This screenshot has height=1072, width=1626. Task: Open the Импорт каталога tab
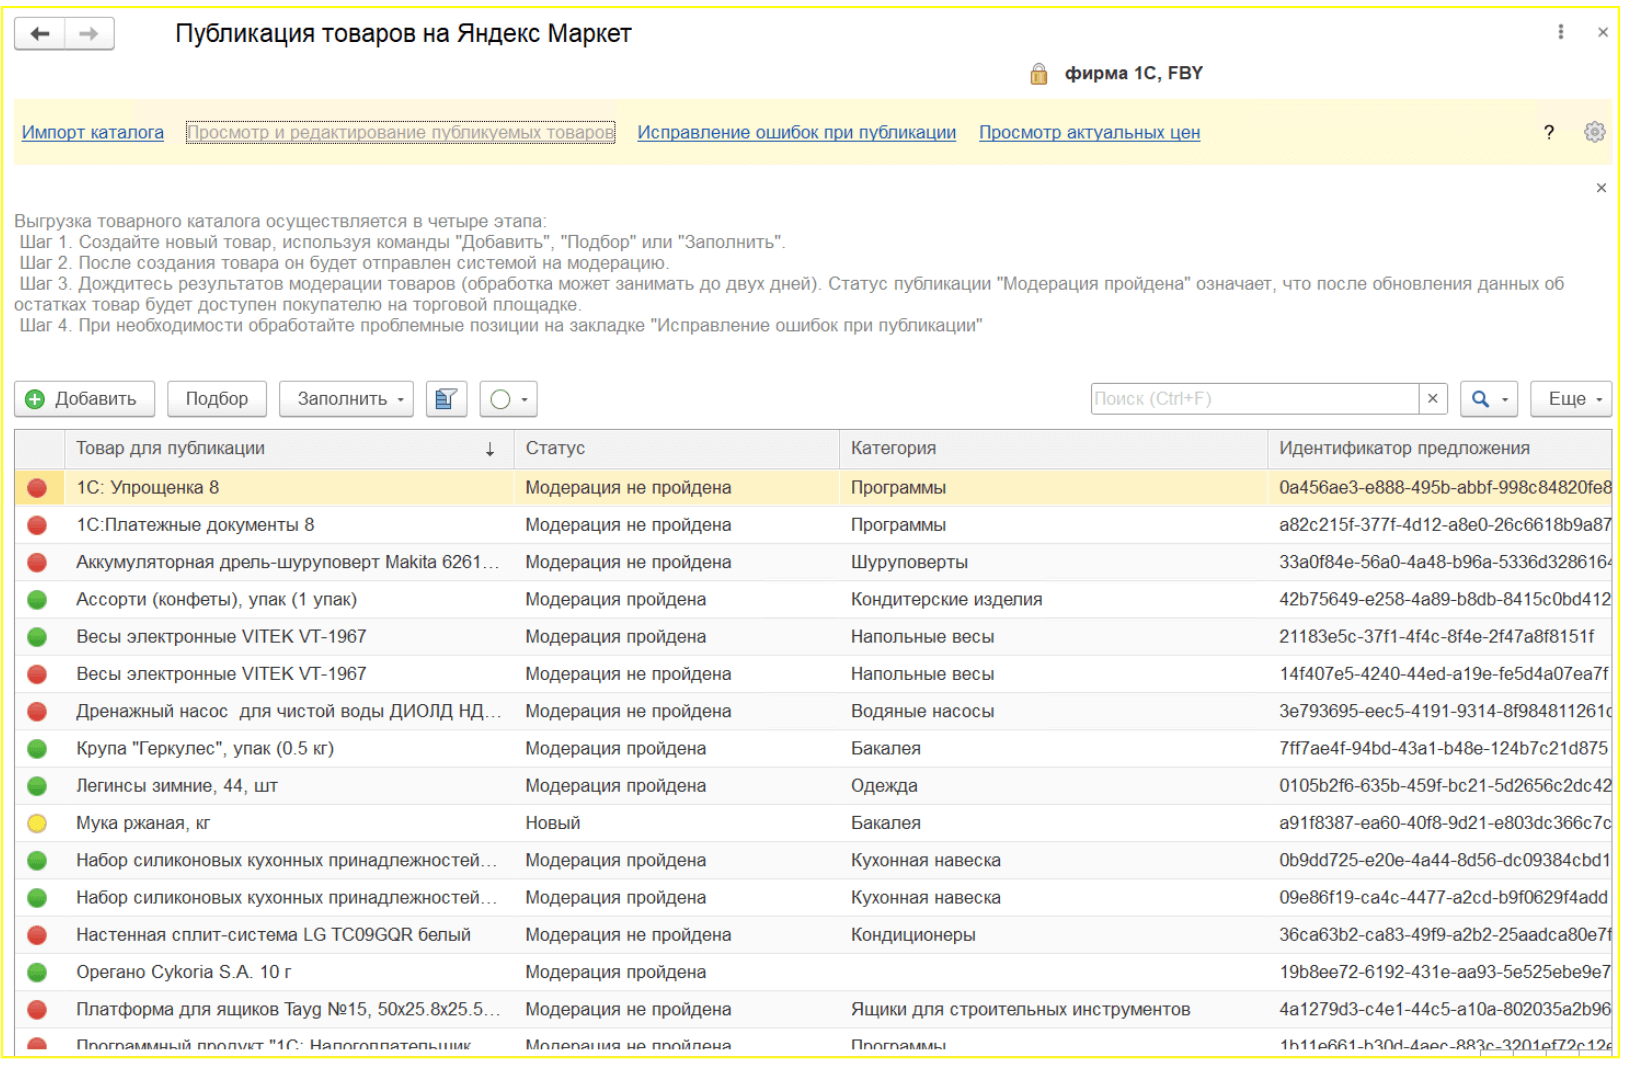click(x=93, y=132)
